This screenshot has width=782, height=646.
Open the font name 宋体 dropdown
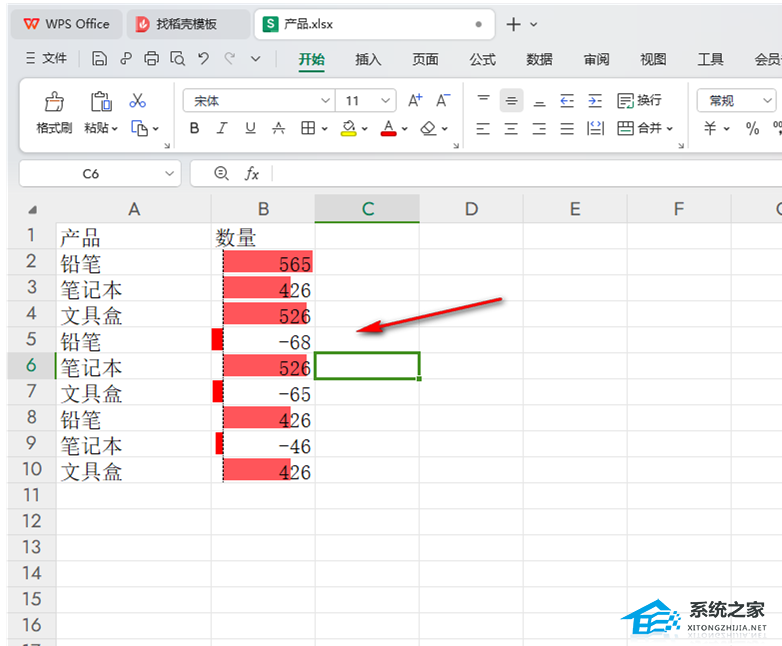coord(326,101)
